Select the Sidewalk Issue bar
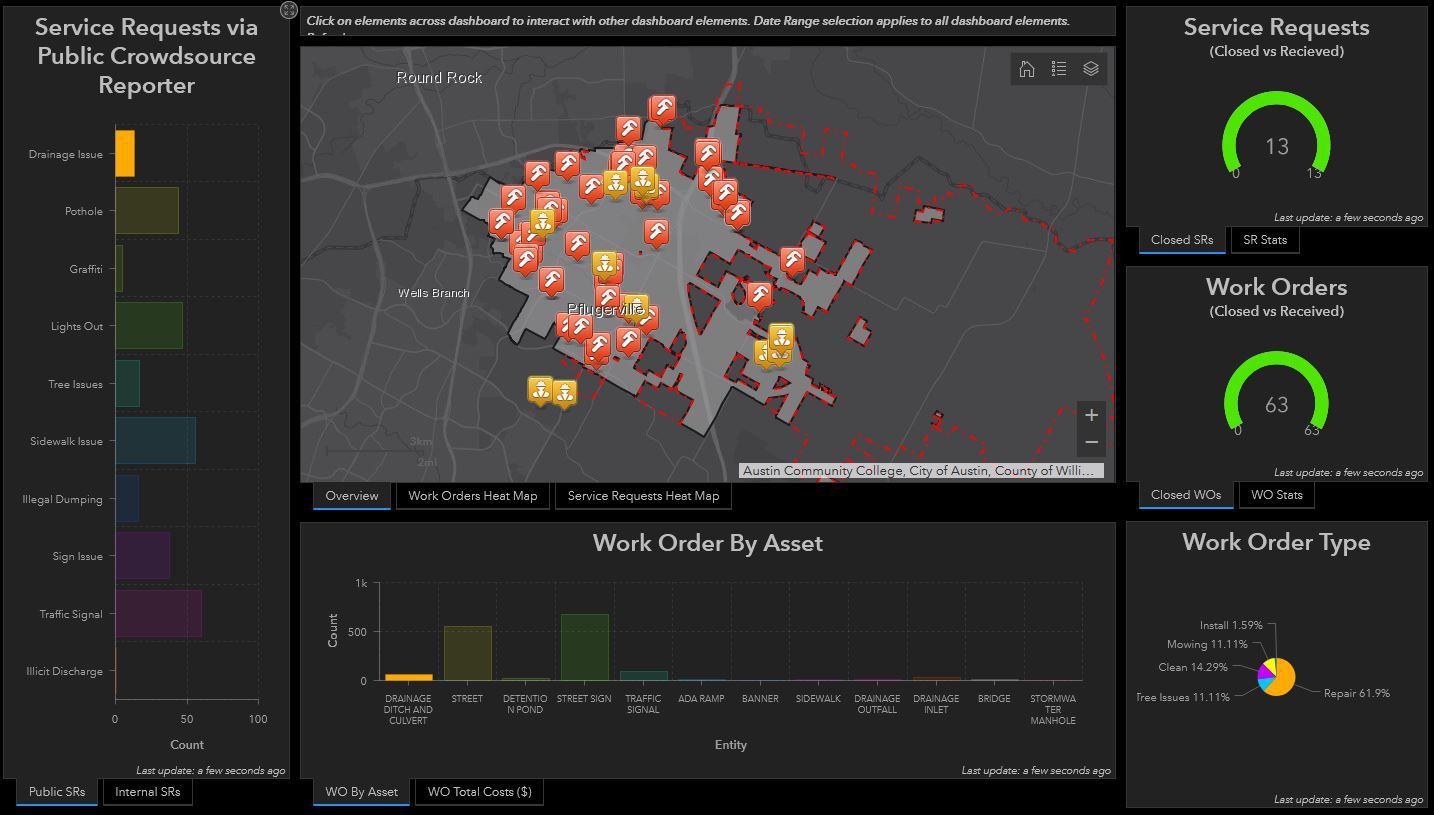This screenshot has width=1434, height=815. pyautogui.click(x=155, y=441)
